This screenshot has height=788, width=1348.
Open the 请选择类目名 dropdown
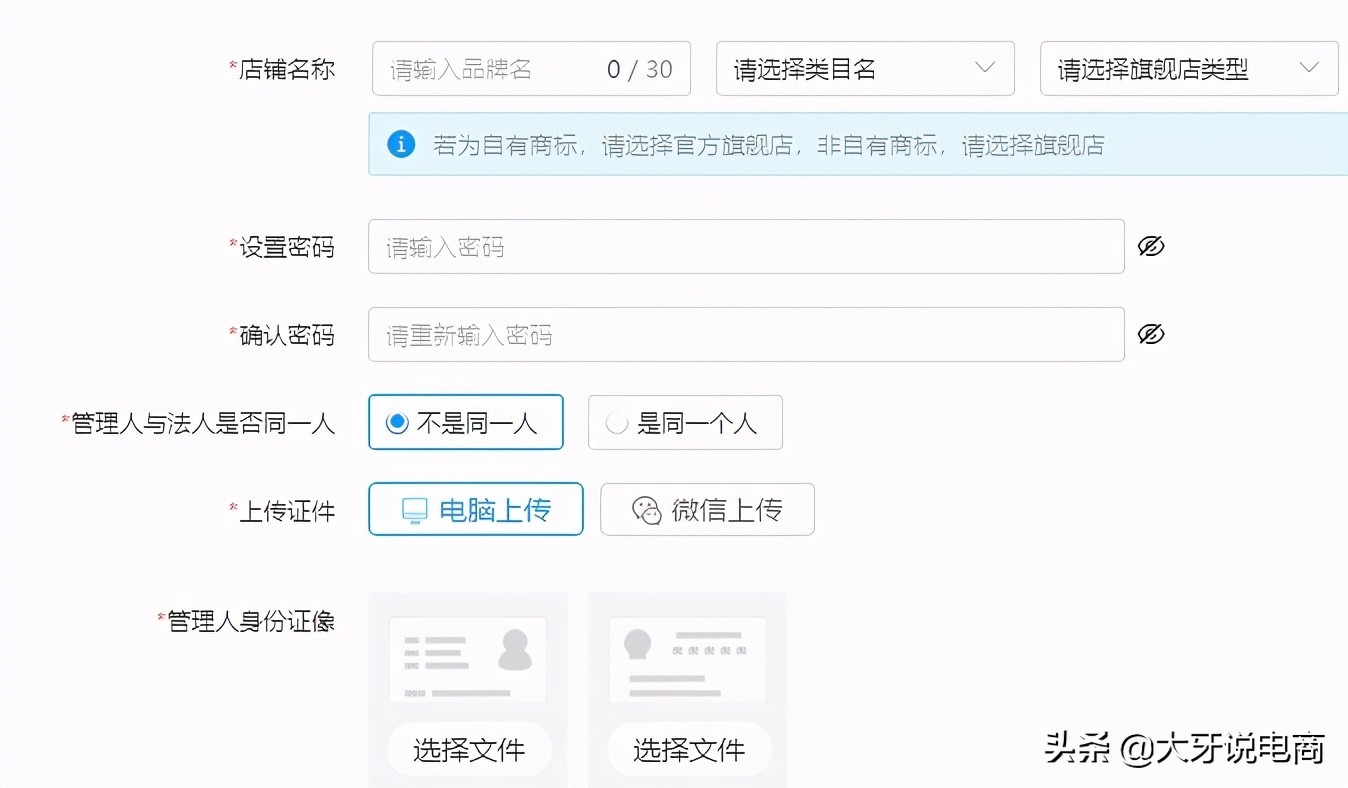click(x=865, y=68)
